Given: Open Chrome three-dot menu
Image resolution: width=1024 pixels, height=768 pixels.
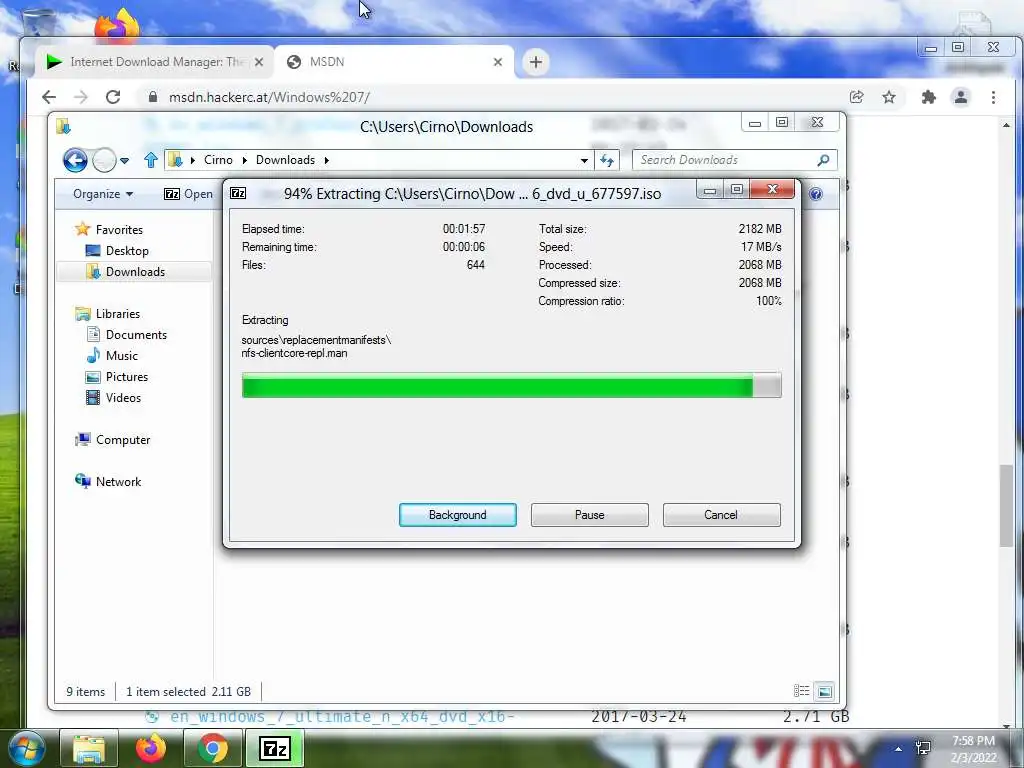Looking at the screenshot, I should pos(993,97).
